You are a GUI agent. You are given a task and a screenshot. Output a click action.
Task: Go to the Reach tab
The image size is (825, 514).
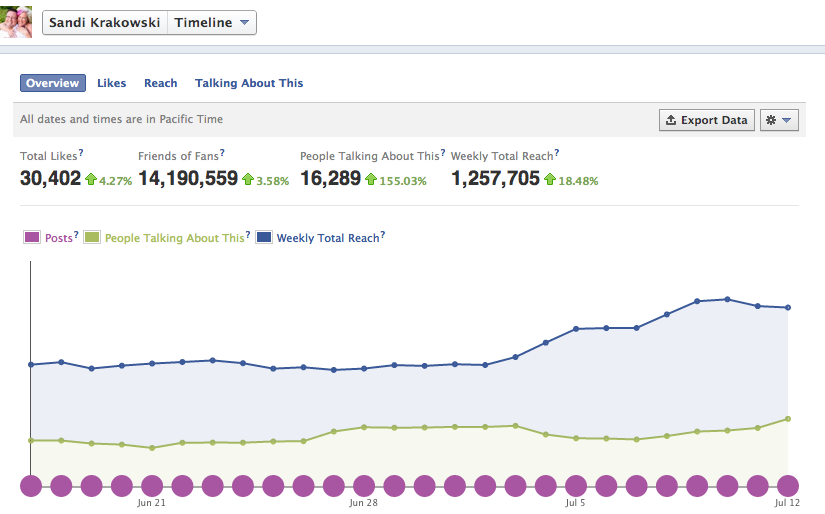pyautogui.click(x=160, y=83)
